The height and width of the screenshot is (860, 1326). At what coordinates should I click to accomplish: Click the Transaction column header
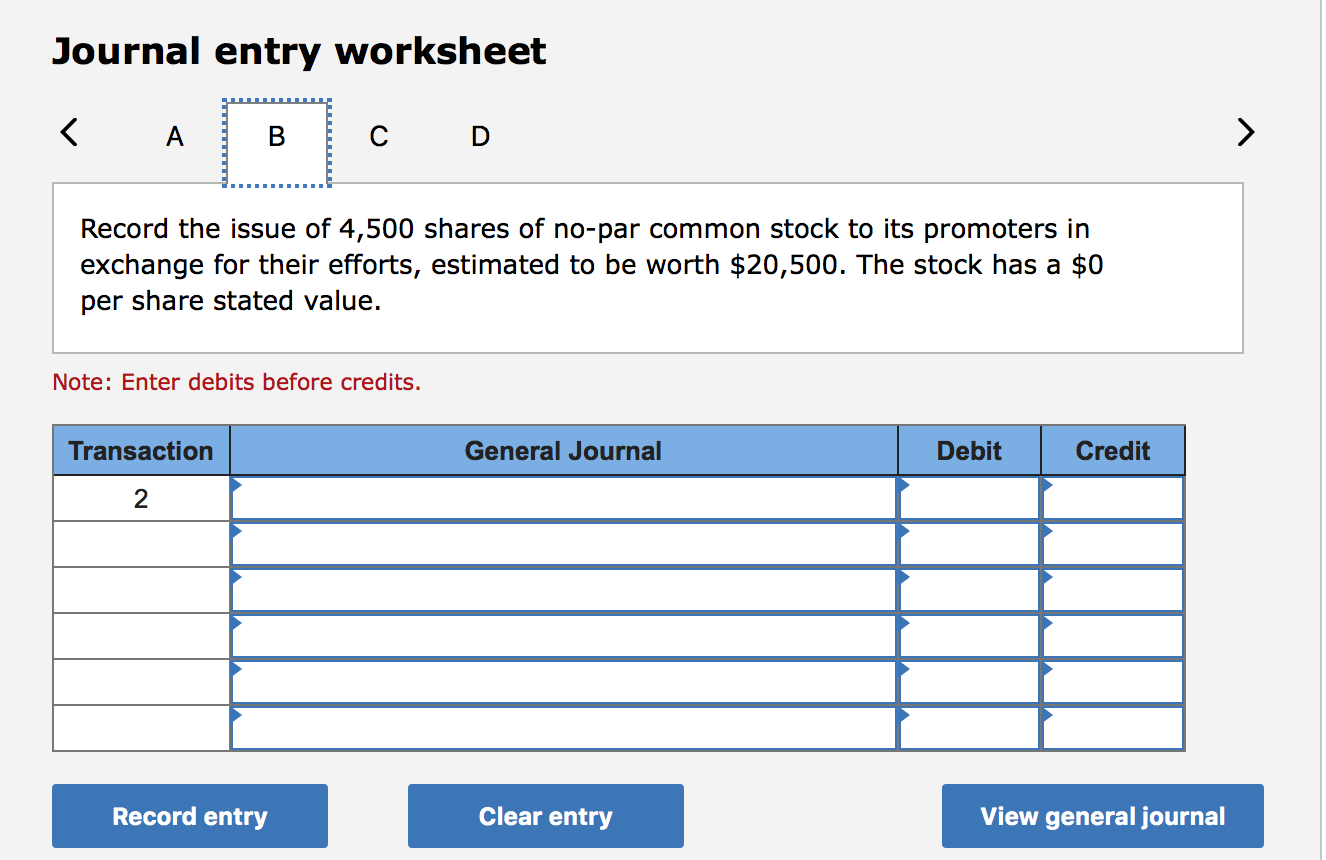coord(141,451)
